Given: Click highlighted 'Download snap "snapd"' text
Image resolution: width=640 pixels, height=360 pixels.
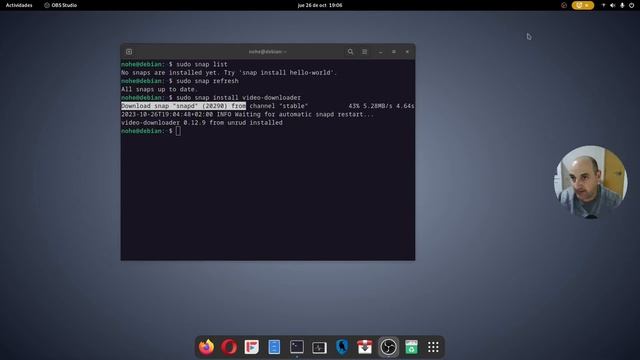Looking at the screenshot, I should point(183,106).
